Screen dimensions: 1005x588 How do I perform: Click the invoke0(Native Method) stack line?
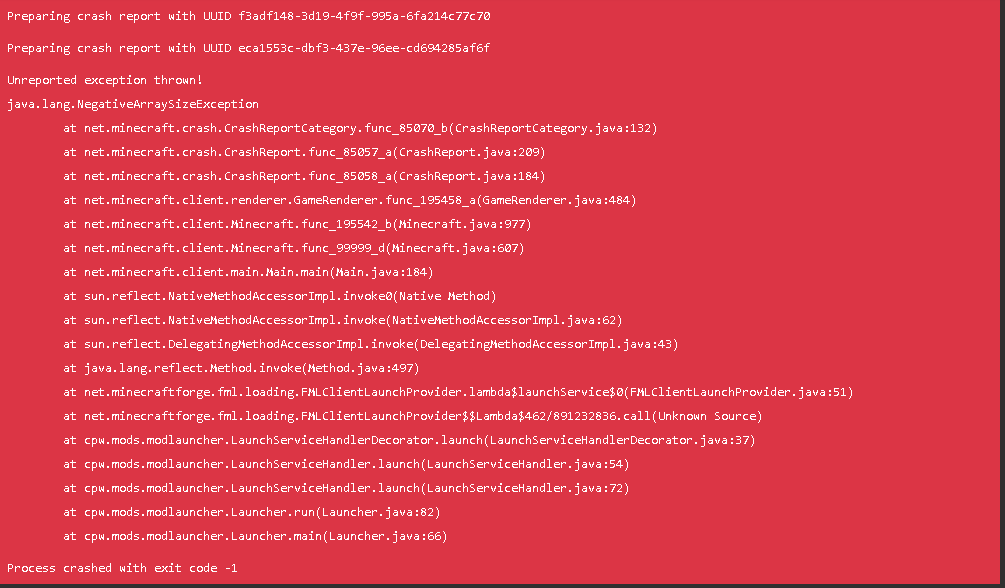pos(280,296)
